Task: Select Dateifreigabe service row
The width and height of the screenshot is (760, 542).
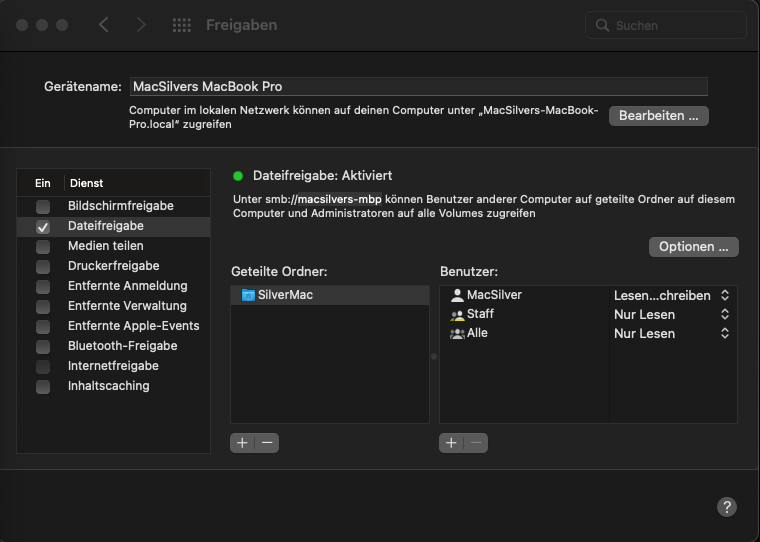Action: [x=114, y=226]
